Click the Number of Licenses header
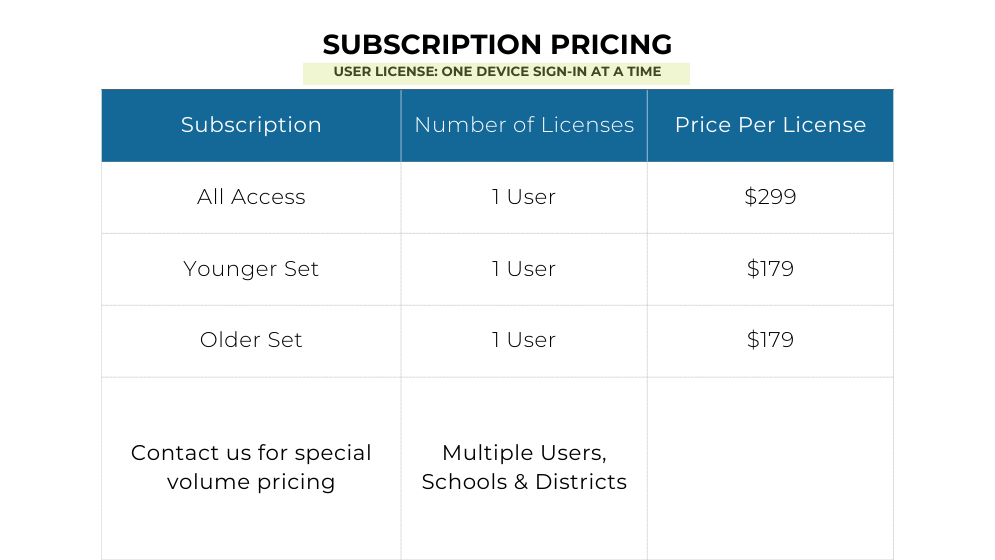The image size is (995, 560). 524,125
